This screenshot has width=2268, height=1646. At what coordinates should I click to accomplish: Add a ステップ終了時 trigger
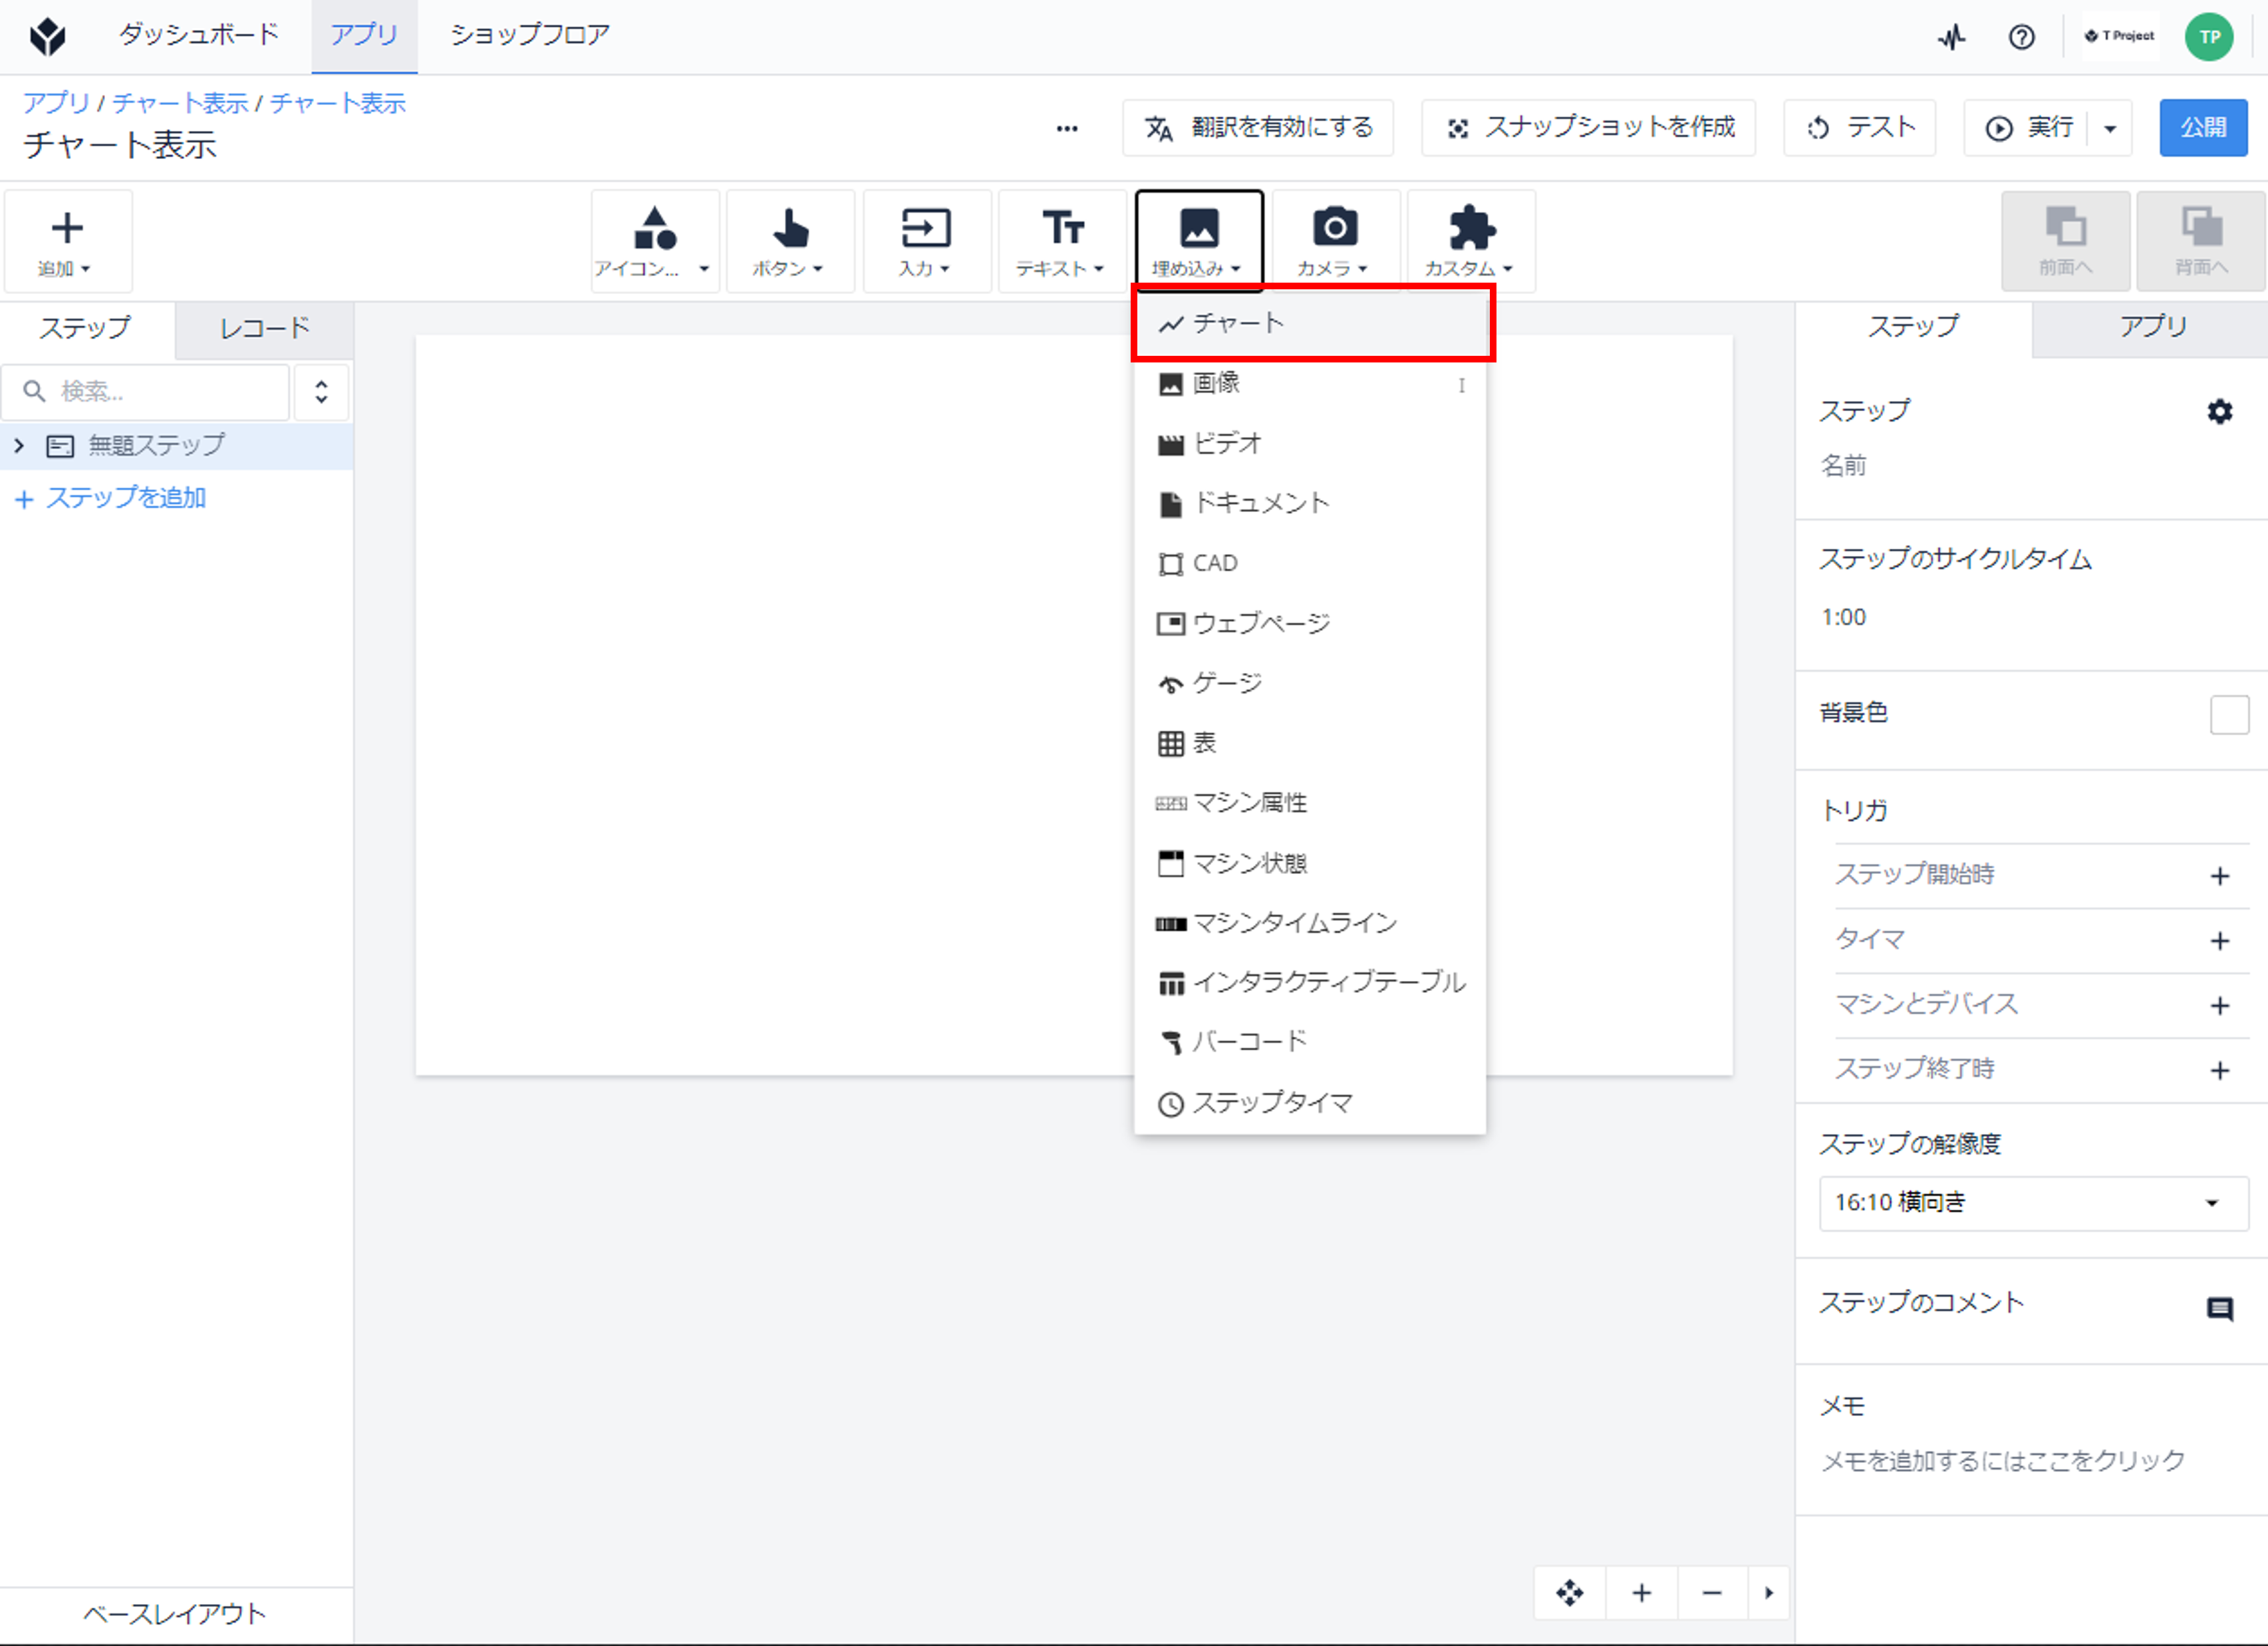click(2219, 1071)
